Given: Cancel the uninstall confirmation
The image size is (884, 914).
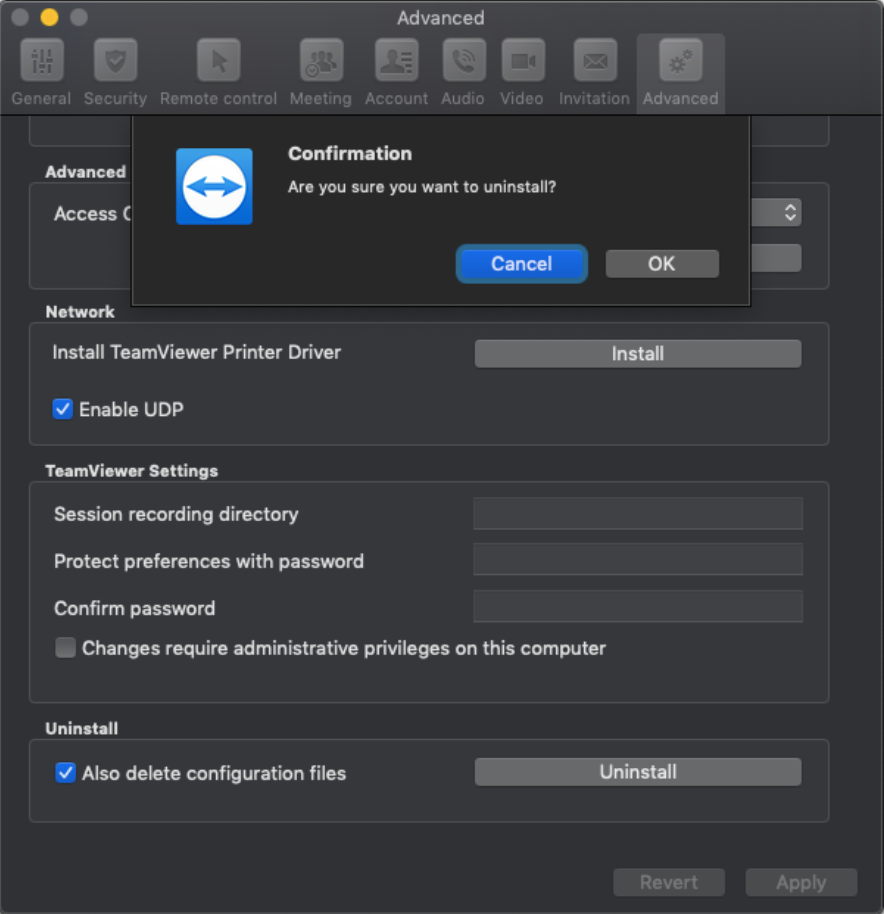Looking at the screenshot, I should point(522,264).
